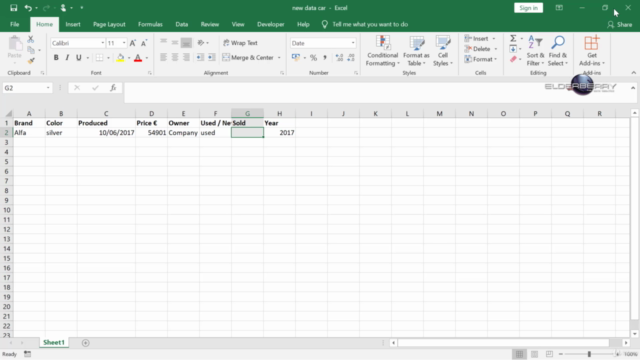This screenshot has height=360, width=640.
Task: Expand the Name Box dropdown arrow
Action: pos(48,88)
